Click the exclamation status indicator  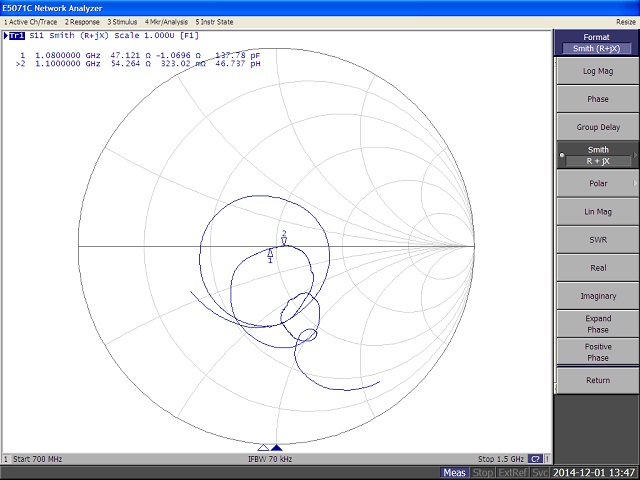pyautogui.click(x=547, y=459)
